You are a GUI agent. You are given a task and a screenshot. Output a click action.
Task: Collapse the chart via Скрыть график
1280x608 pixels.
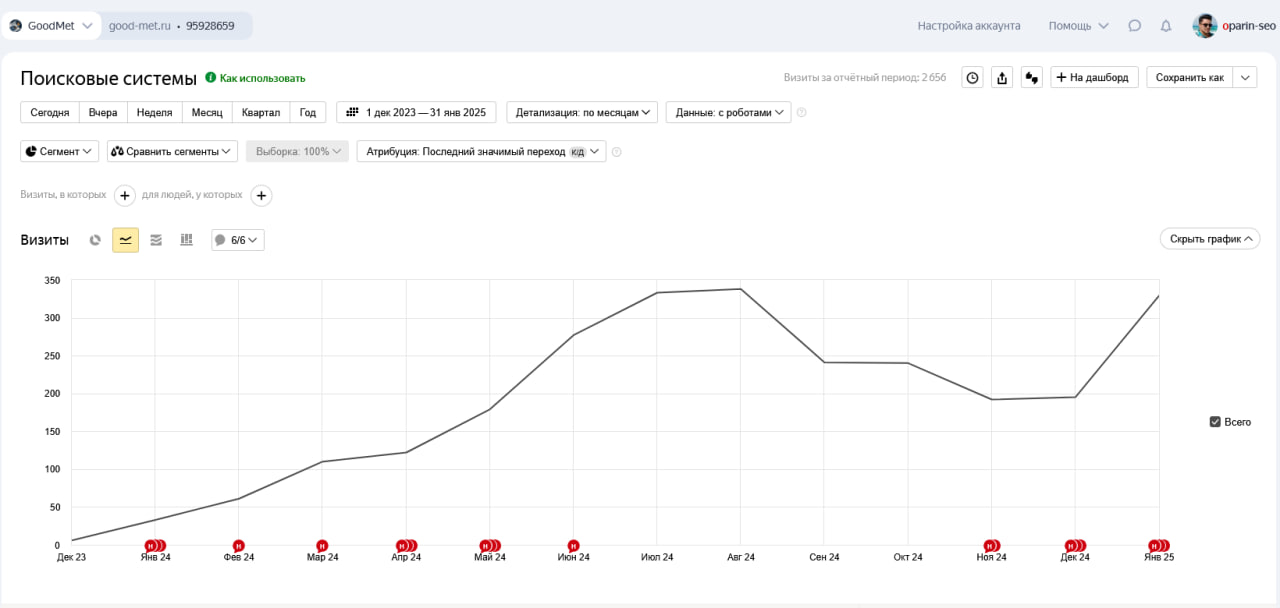(1209, 239)
